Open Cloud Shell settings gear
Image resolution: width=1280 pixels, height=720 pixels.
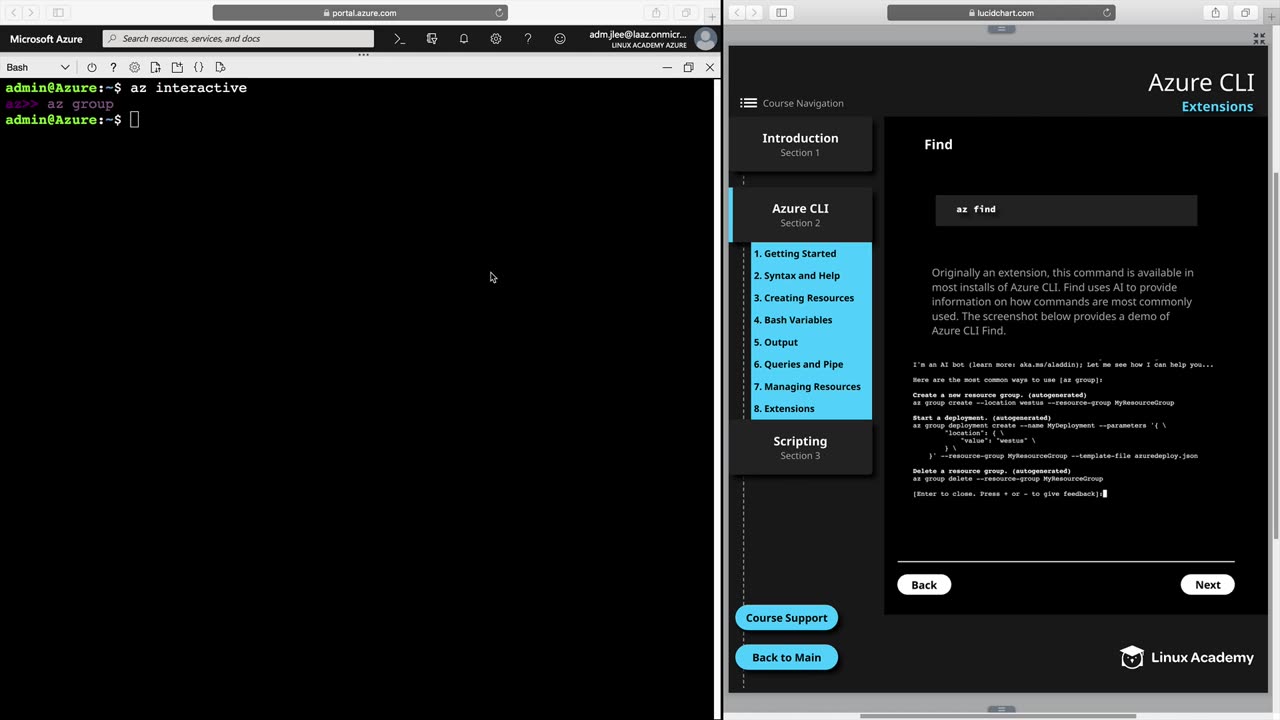point(134,67)
